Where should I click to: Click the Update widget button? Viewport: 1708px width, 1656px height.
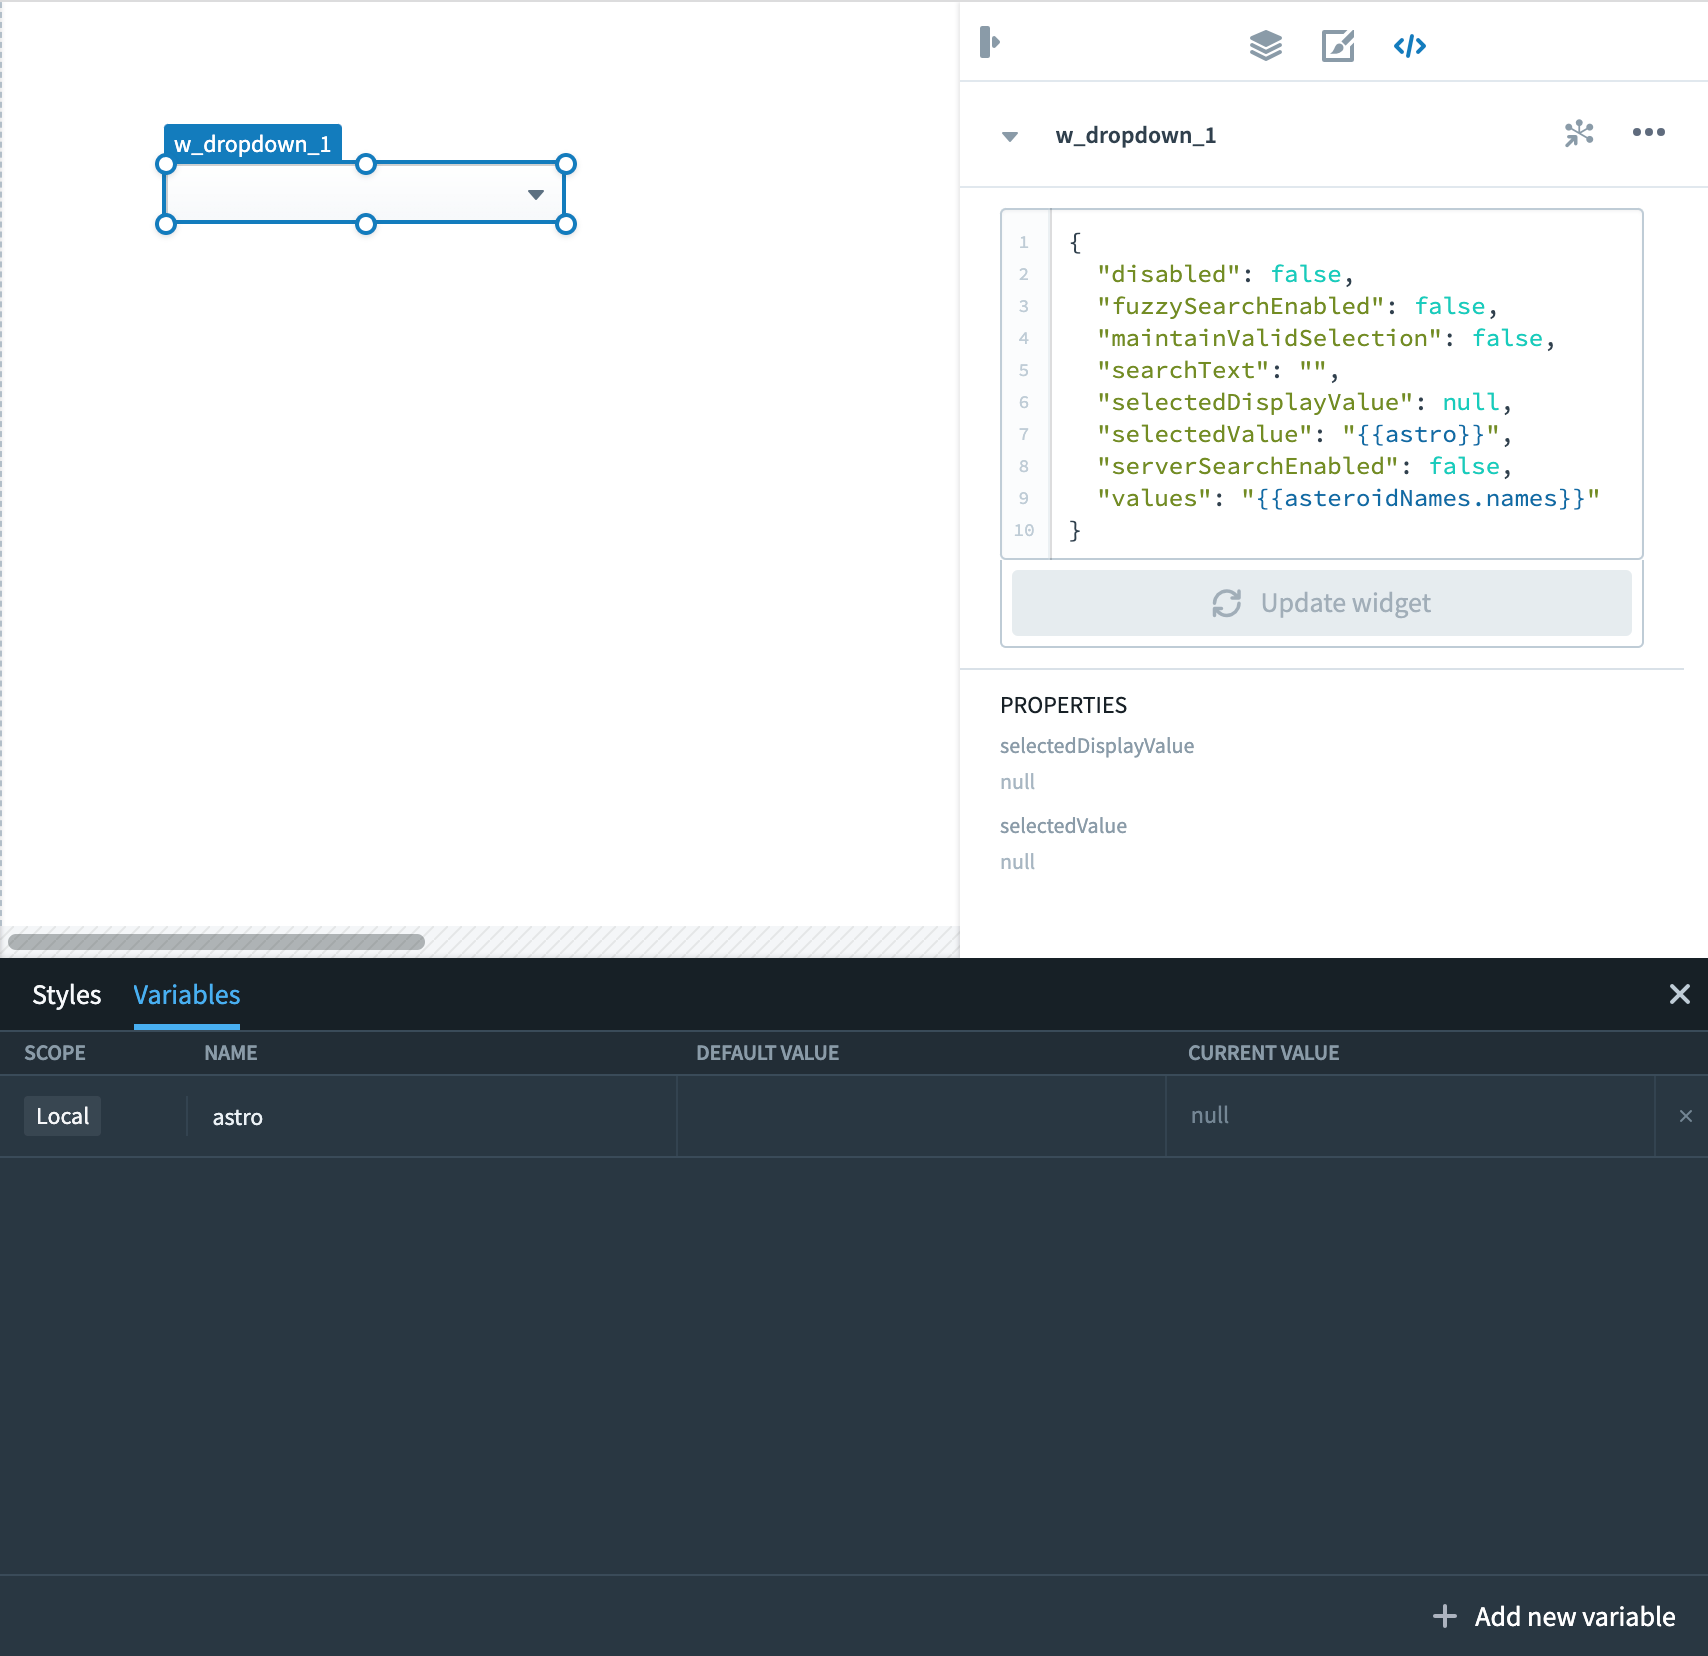[1322, 603]
